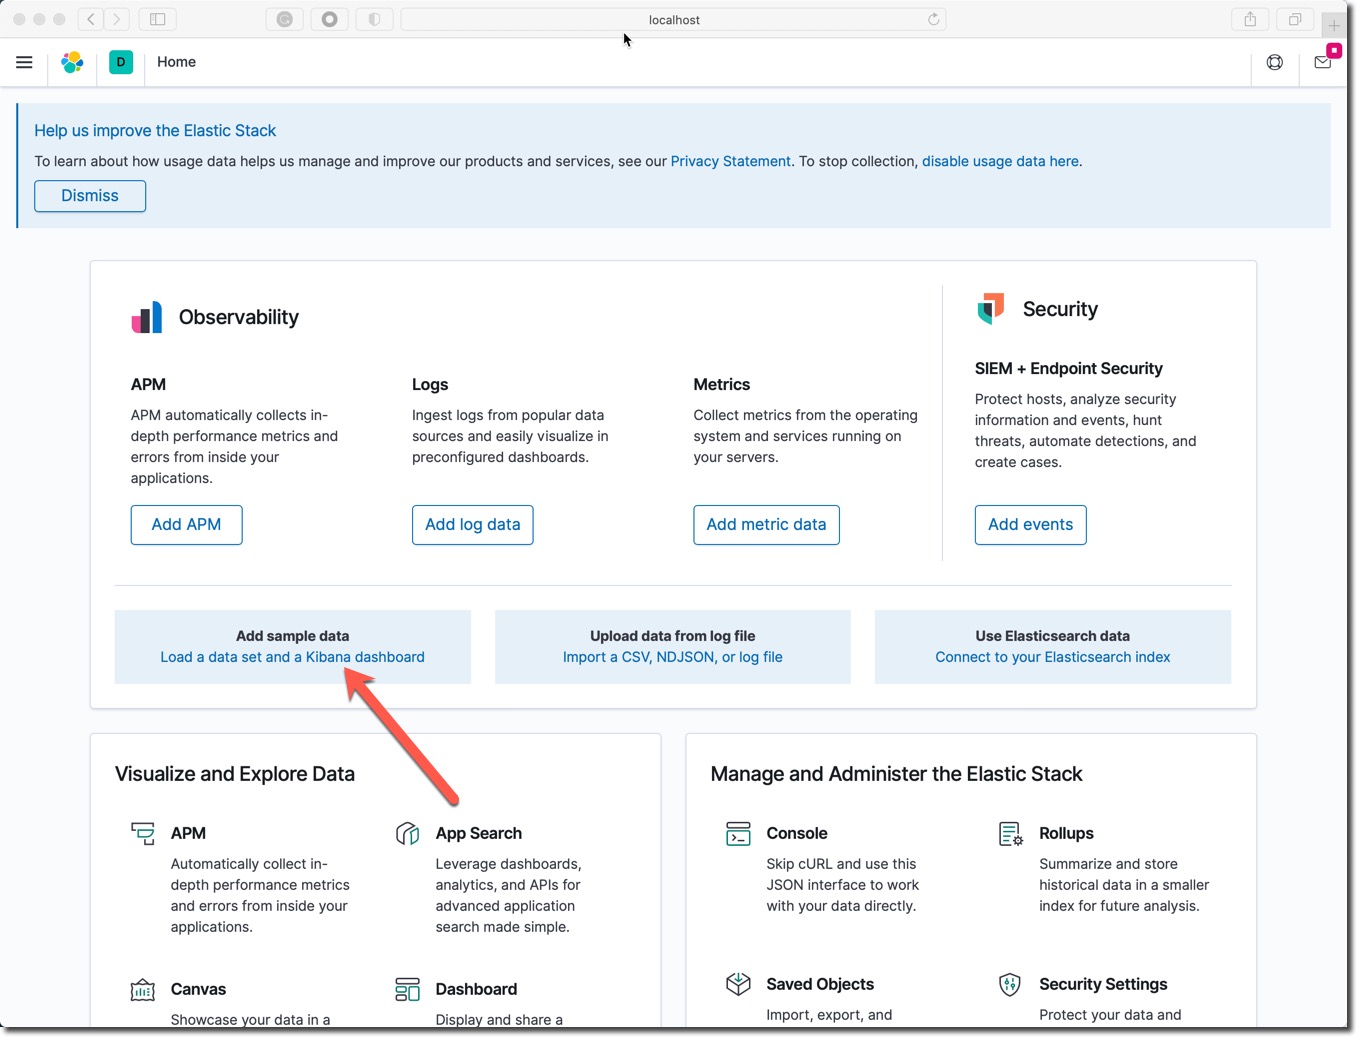Screen dimensions: 1357x1037
Task: Open APM under Visualize and Explore Data
Action: pos(188,833)
